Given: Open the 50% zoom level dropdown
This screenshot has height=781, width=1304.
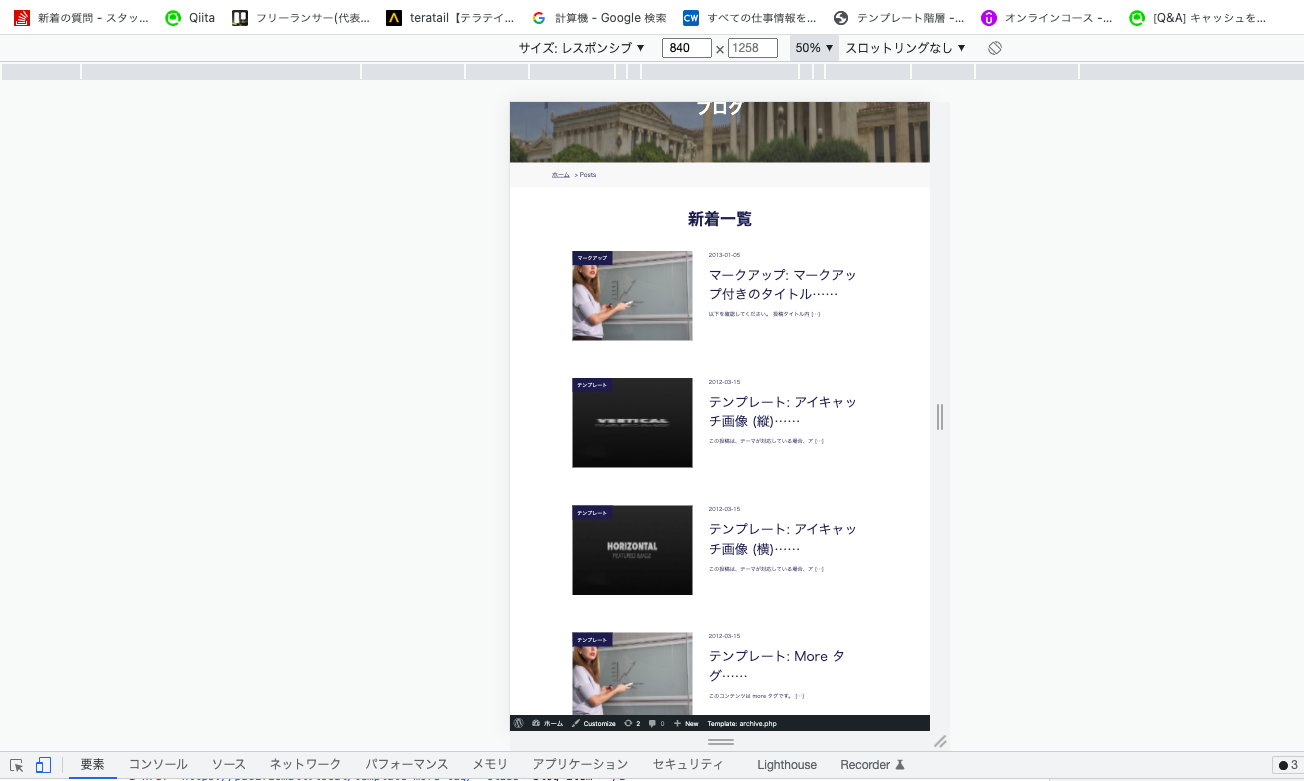Looking at the screenshot, I should pos(813,47).
